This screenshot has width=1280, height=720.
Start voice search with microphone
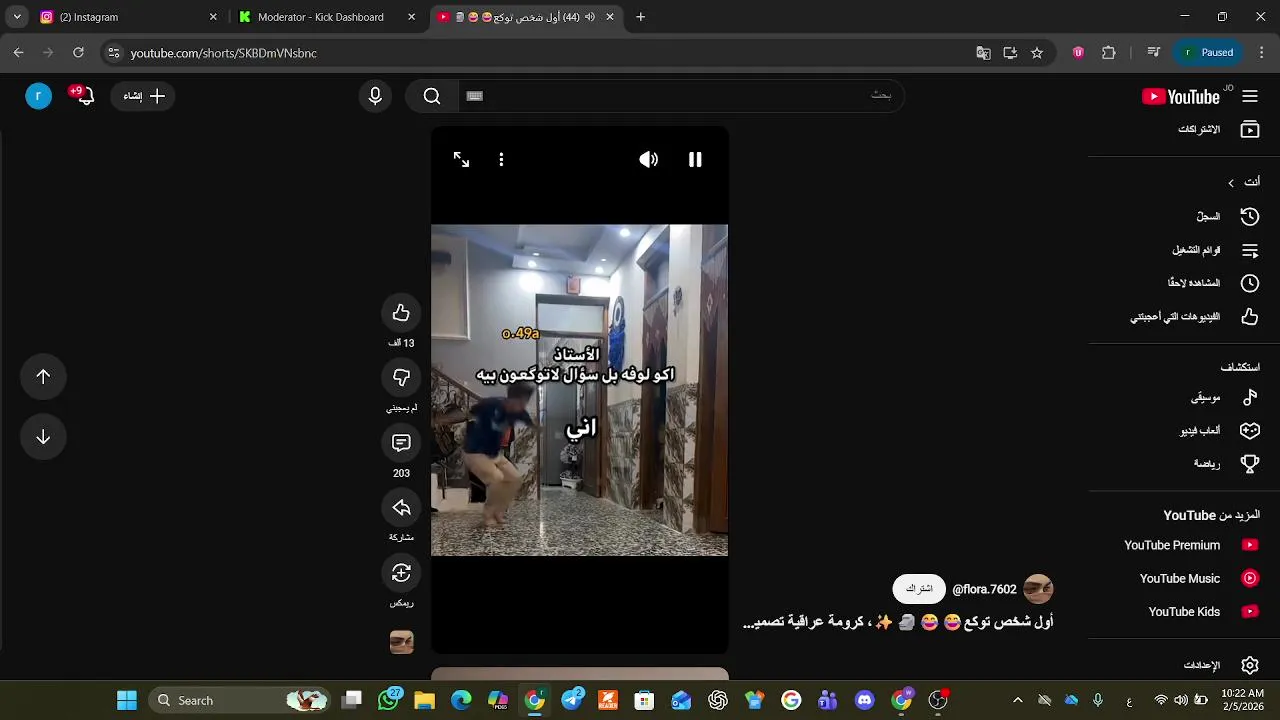tap(375, 96)
